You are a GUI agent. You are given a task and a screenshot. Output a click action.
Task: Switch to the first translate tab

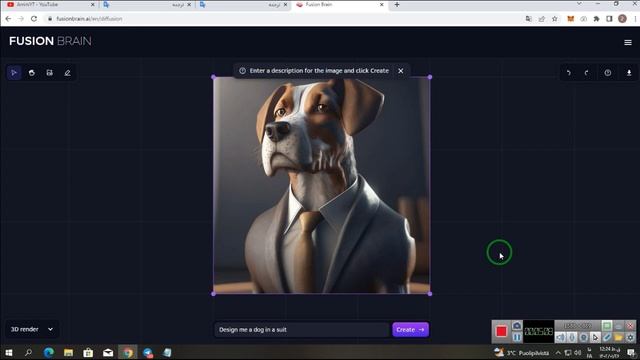[x=147, y=4]
